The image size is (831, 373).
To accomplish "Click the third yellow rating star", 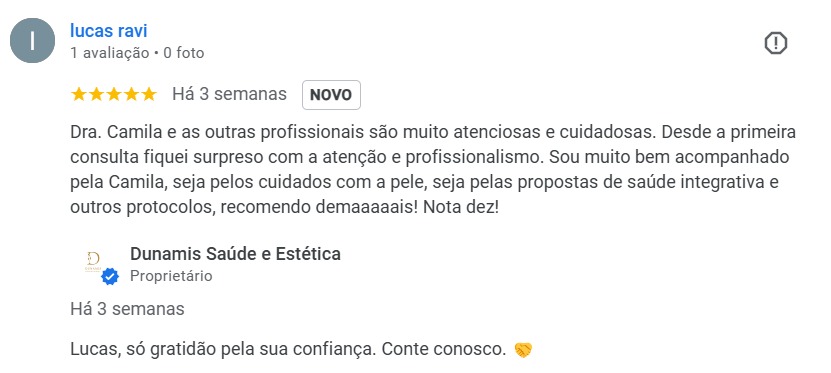I will tap(113, 94).
